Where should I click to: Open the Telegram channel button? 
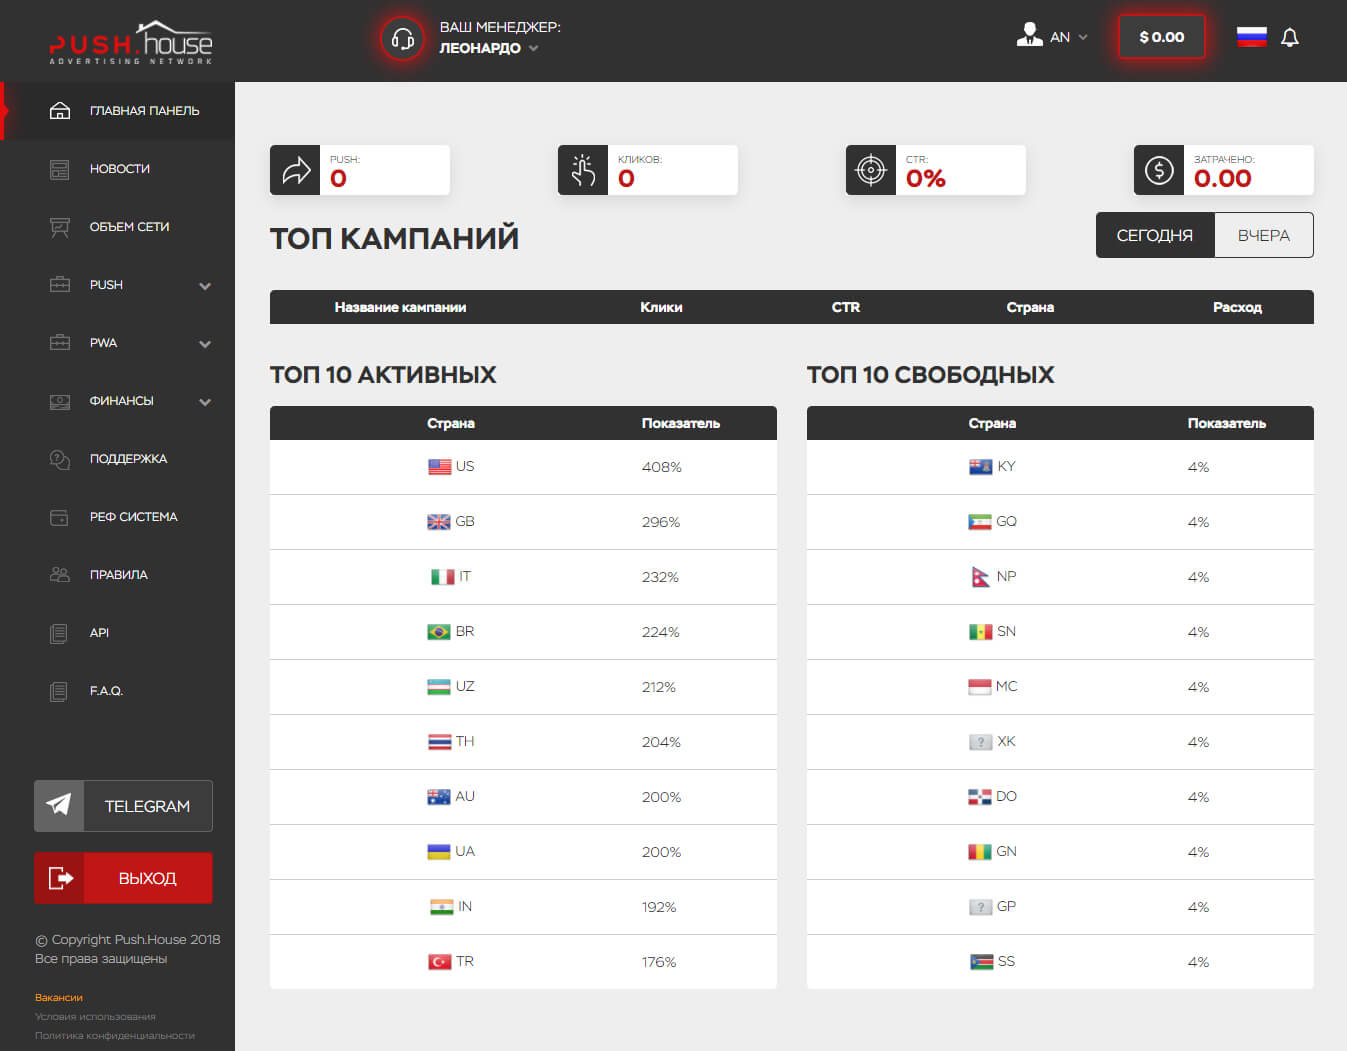point(123,806)
